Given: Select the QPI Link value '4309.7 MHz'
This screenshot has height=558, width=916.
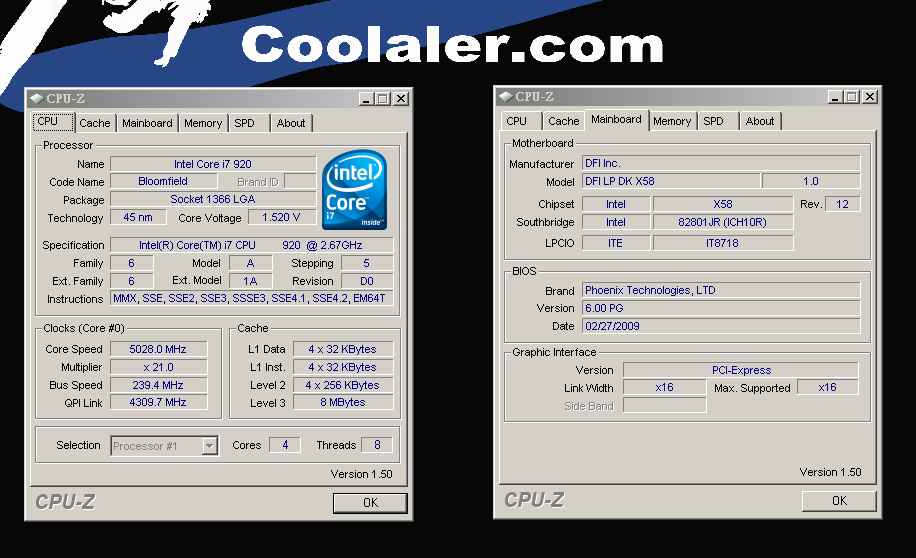Looking at the screenshot, I should click(x=158, y=403).
